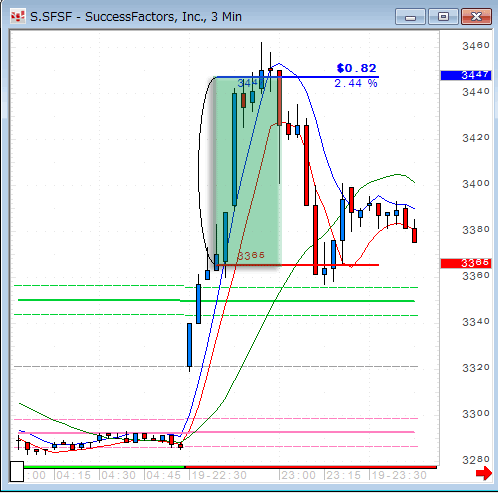This screenshot has height=493, width=498.
Task: Select the red 3365 price label on the axis
Action: click(466, 263)
